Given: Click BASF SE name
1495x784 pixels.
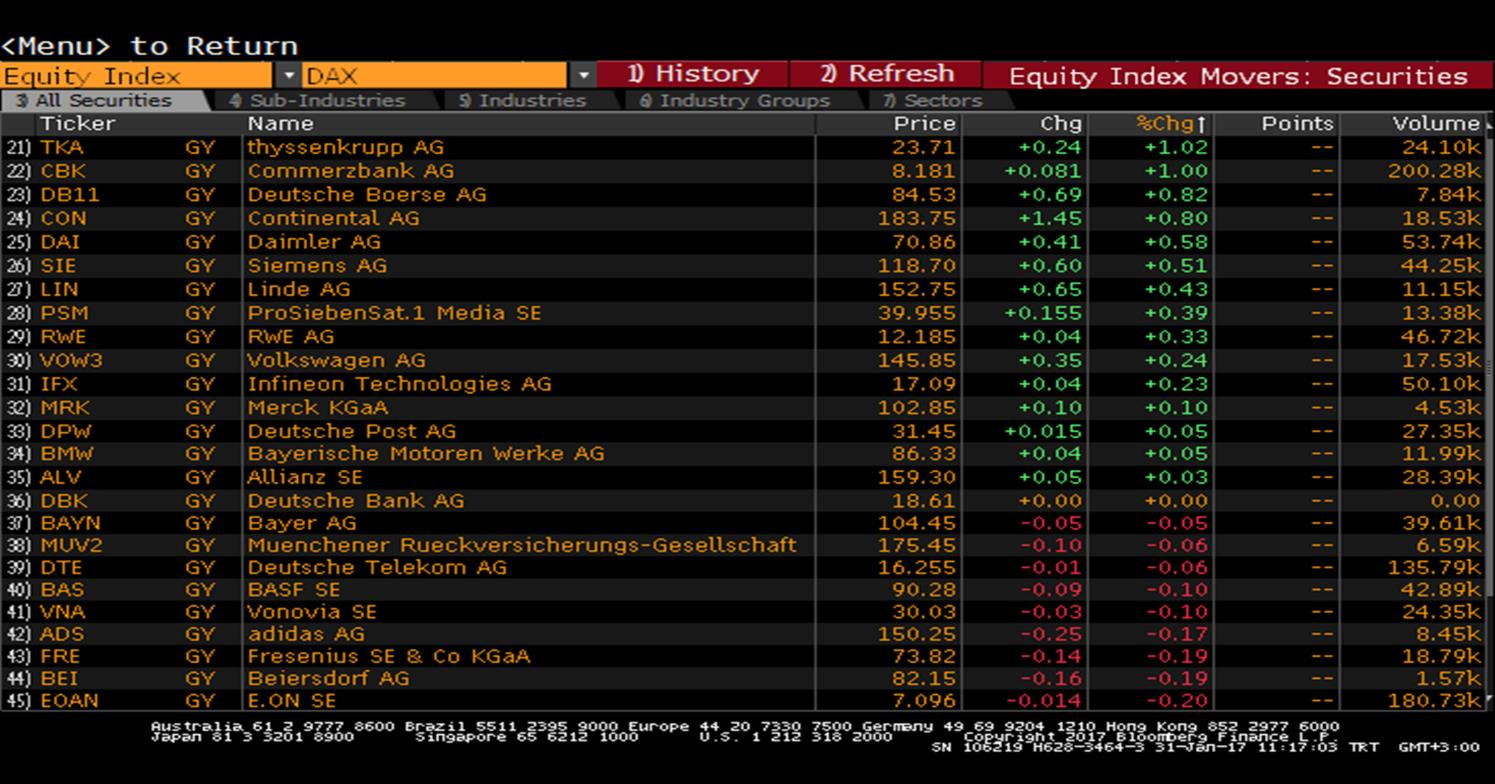Looking at the screenshot, I should 294,590.
